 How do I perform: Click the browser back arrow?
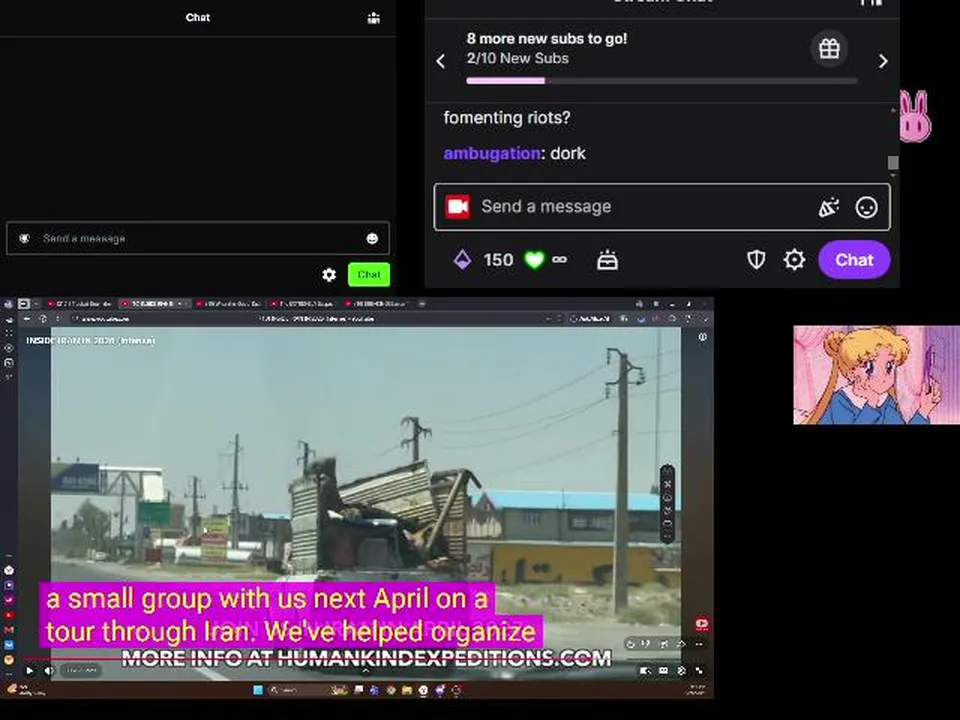click(x=26, y=318)
